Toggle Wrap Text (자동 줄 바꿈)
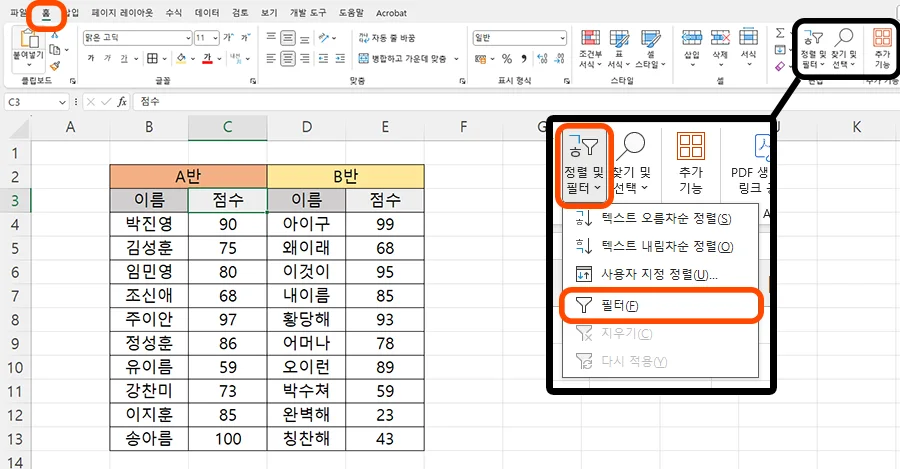The image size is (900, 469). (387, 38)
